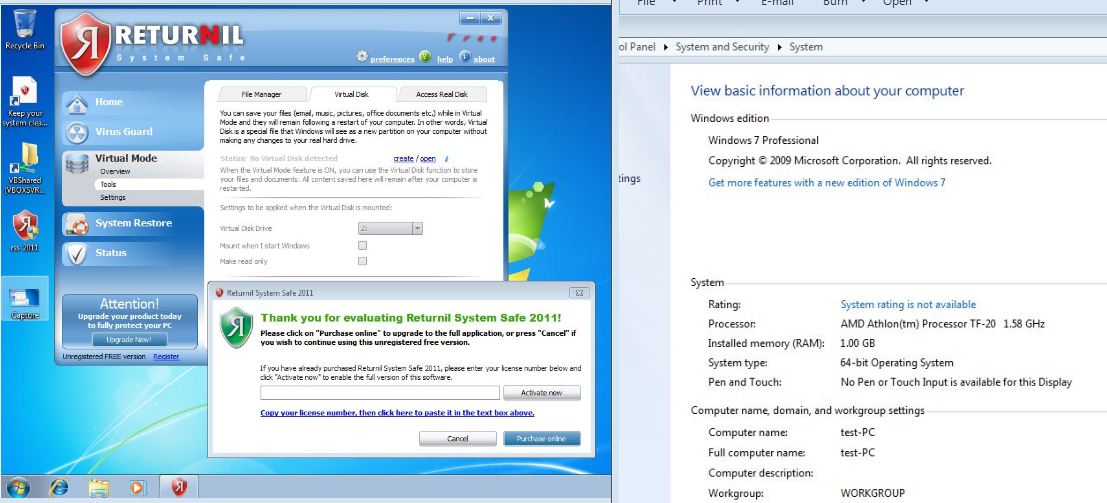Click 'Get more features with a new edition' link
Image resolution: width=1107 pixels, height=503 pixels.
827,183
